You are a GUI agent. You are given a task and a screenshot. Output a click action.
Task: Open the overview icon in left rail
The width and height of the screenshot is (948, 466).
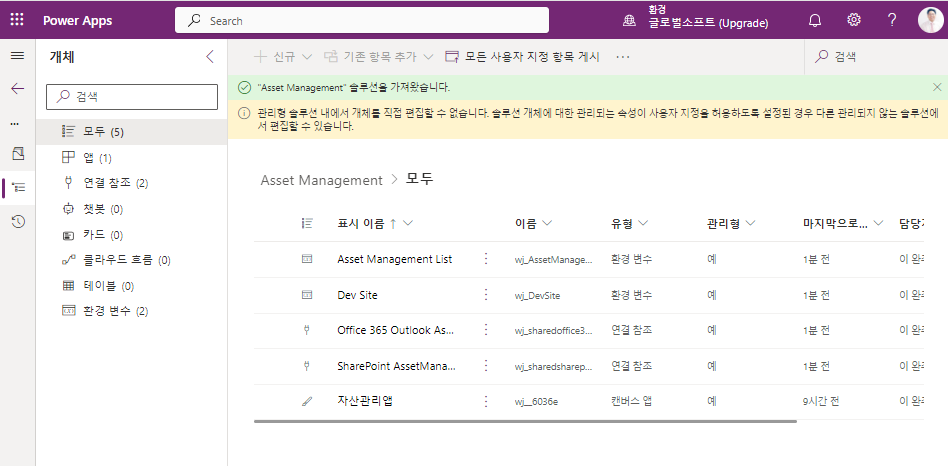point(18,154)
